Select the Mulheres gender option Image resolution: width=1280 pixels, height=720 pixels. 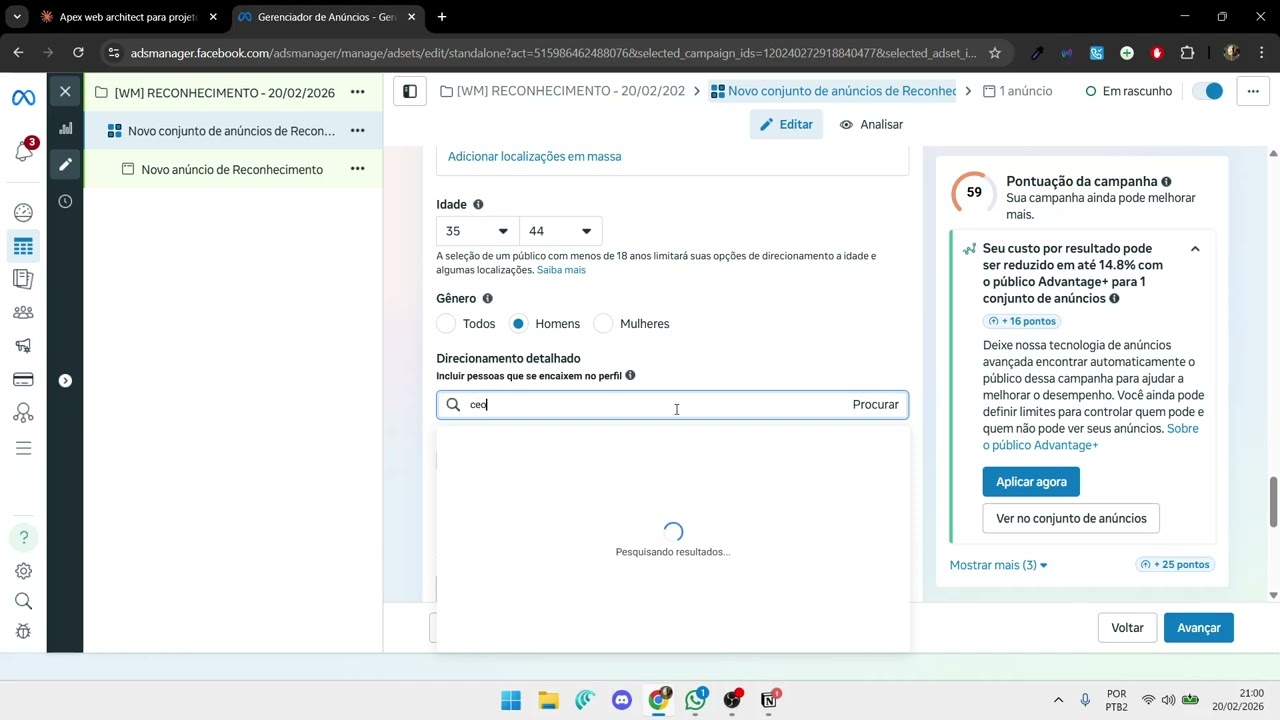(x=603, y=323)
